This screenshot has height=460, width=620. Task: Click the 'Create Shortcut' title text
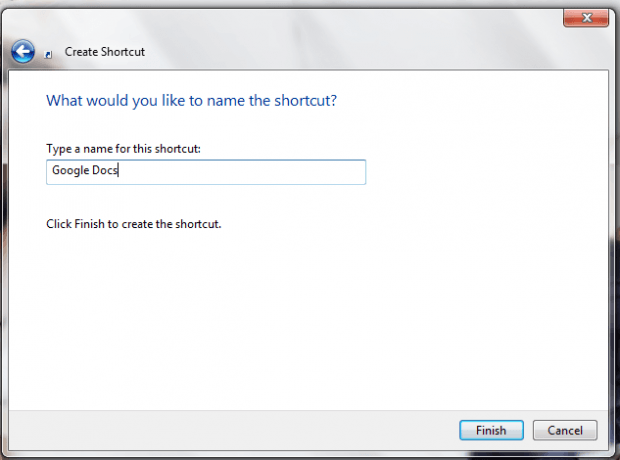105,52
